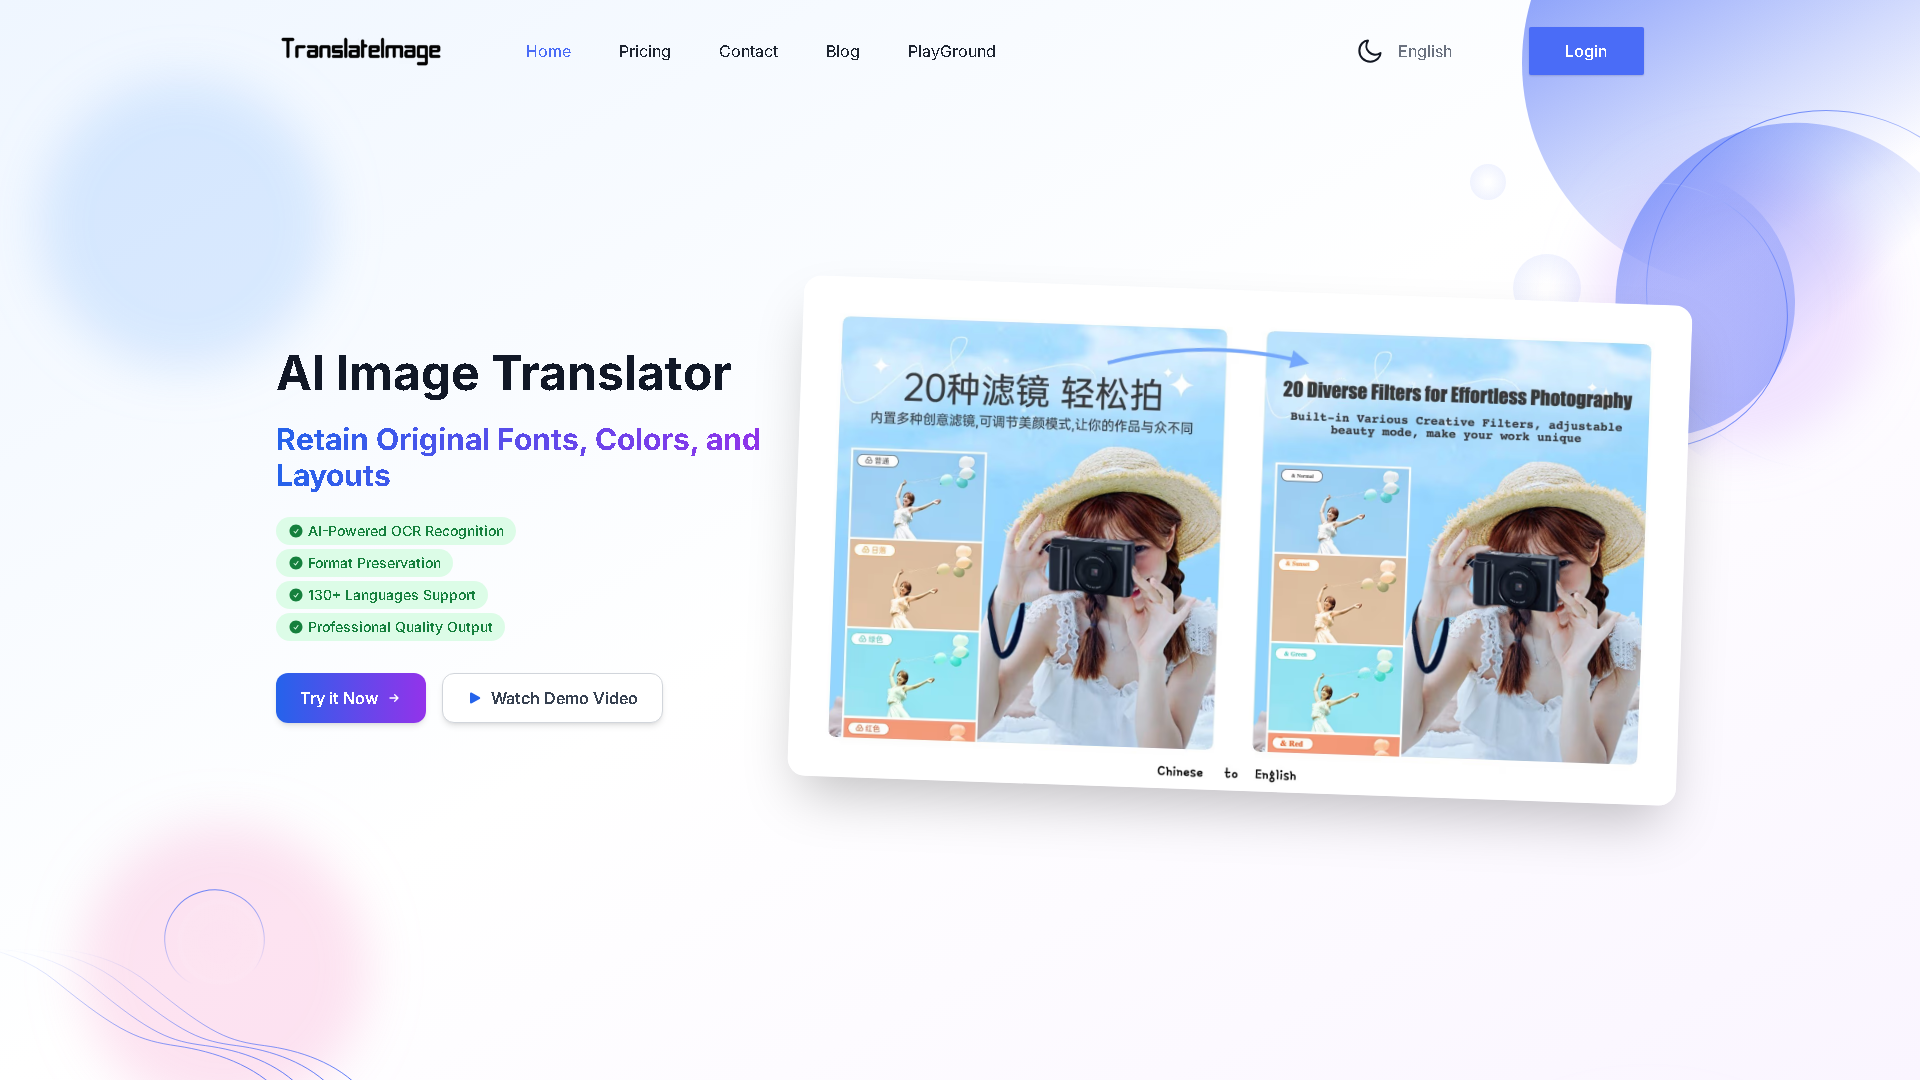This screenshot has width=1920, height=1080.
Task: Click the Login button
Action: coord(1585,51)
